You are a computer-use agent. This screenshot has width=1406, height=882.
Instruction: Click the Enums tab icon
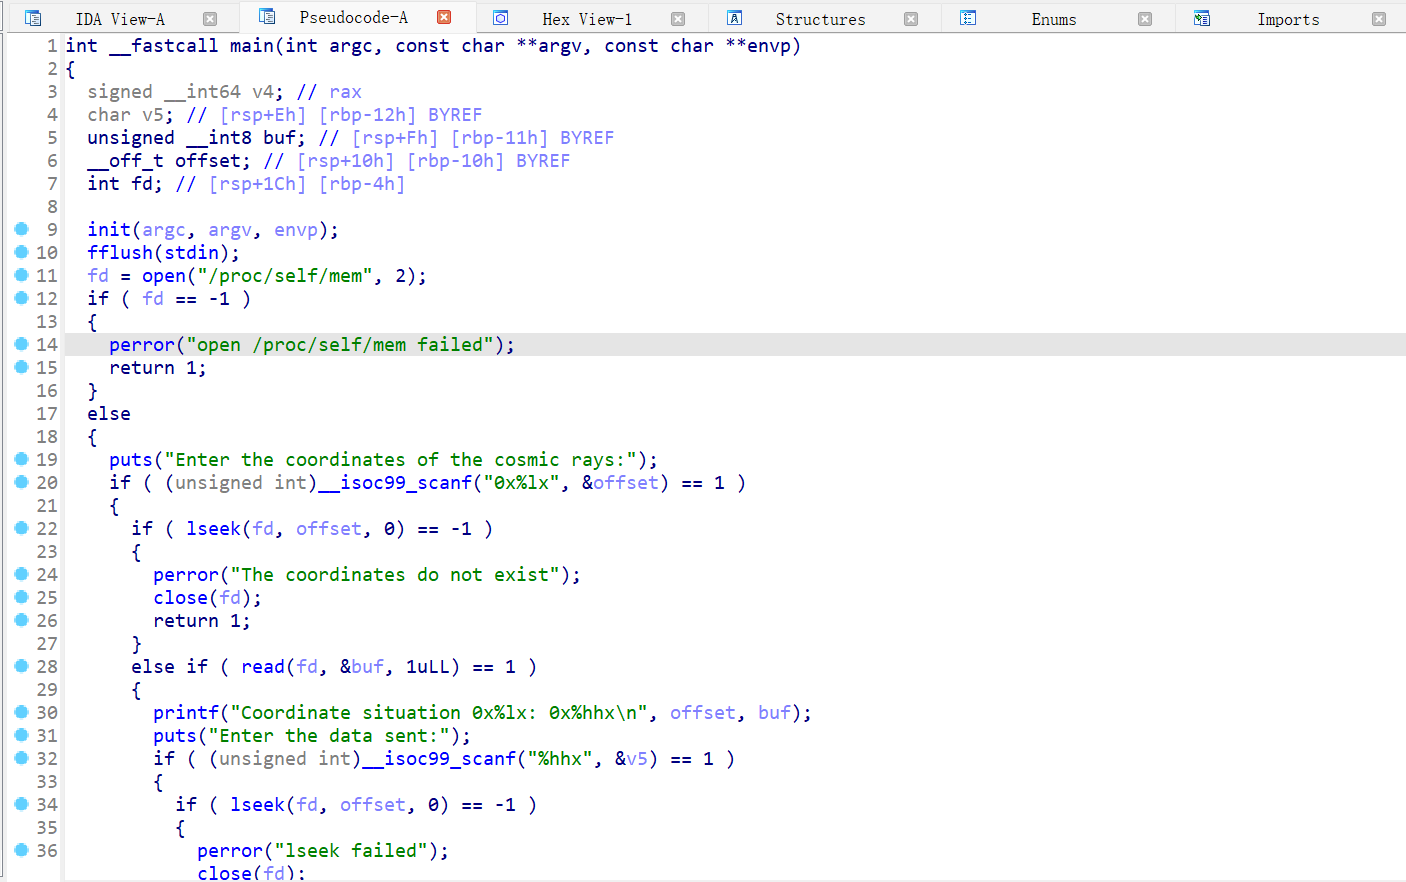[x=968, y=18]
